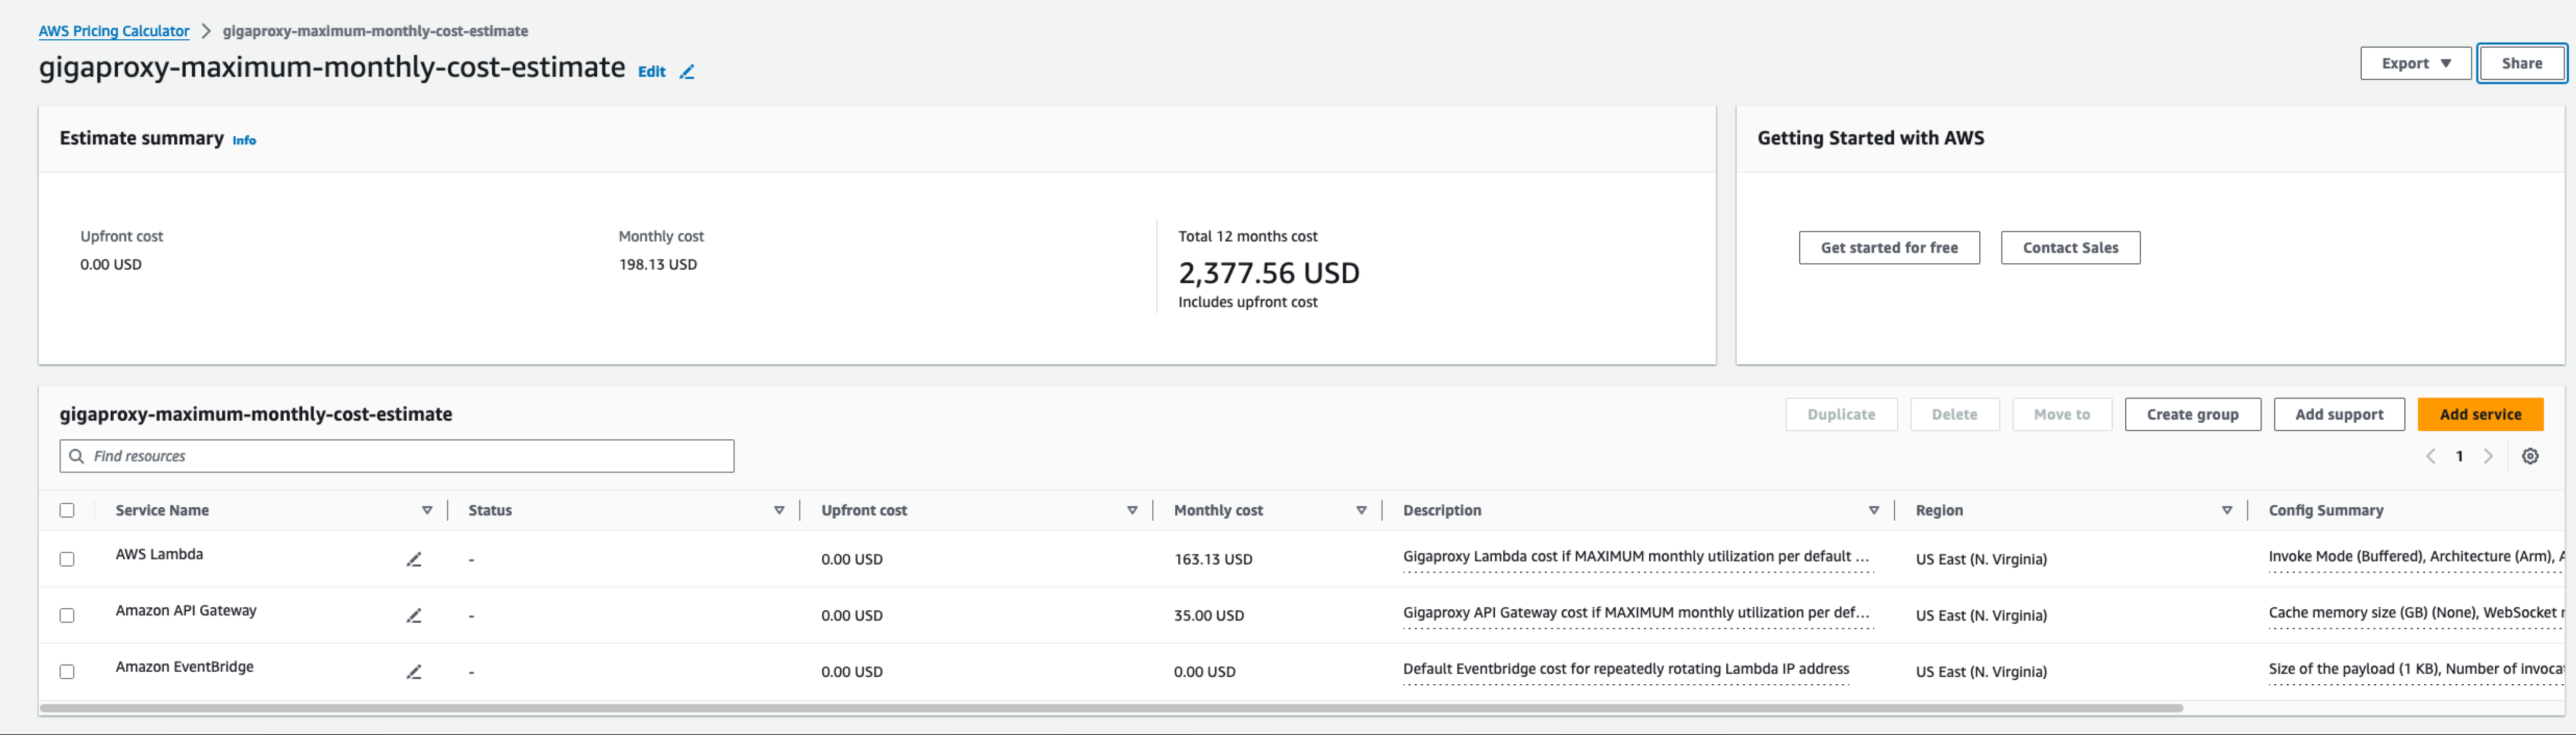Screen dimensions: 2576x735
Task: Open Service Name column sort arrow
Action: pyautogui.click(x=427, y=510)
